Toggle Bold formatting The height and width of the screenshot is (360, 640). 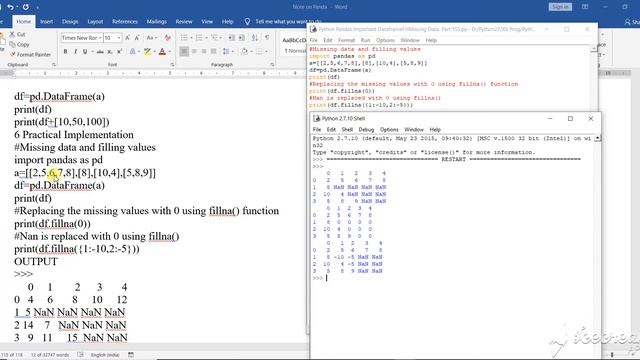pyautogui.click(x=65, y=51)
